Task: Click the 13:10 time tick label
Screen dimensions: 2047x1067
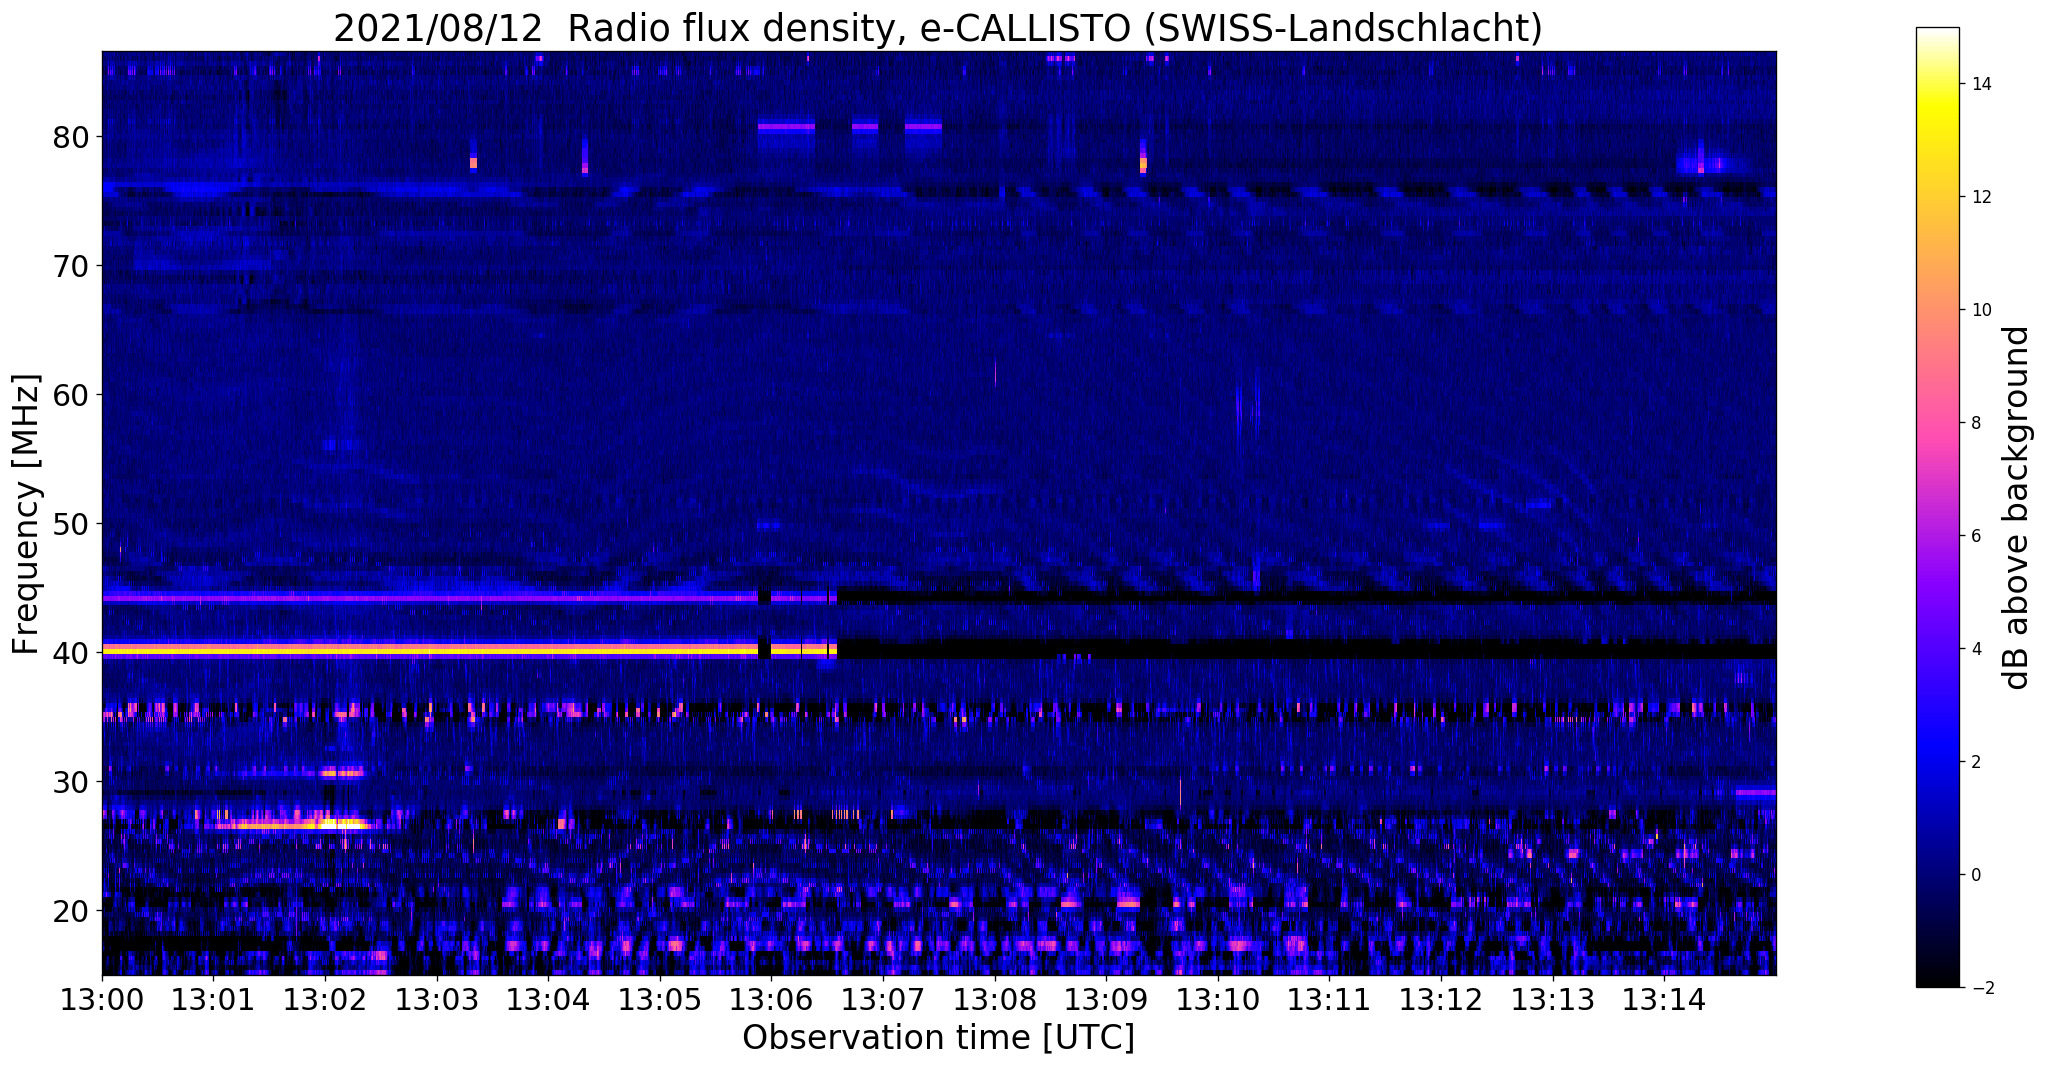Action: coord(1218,1000)
